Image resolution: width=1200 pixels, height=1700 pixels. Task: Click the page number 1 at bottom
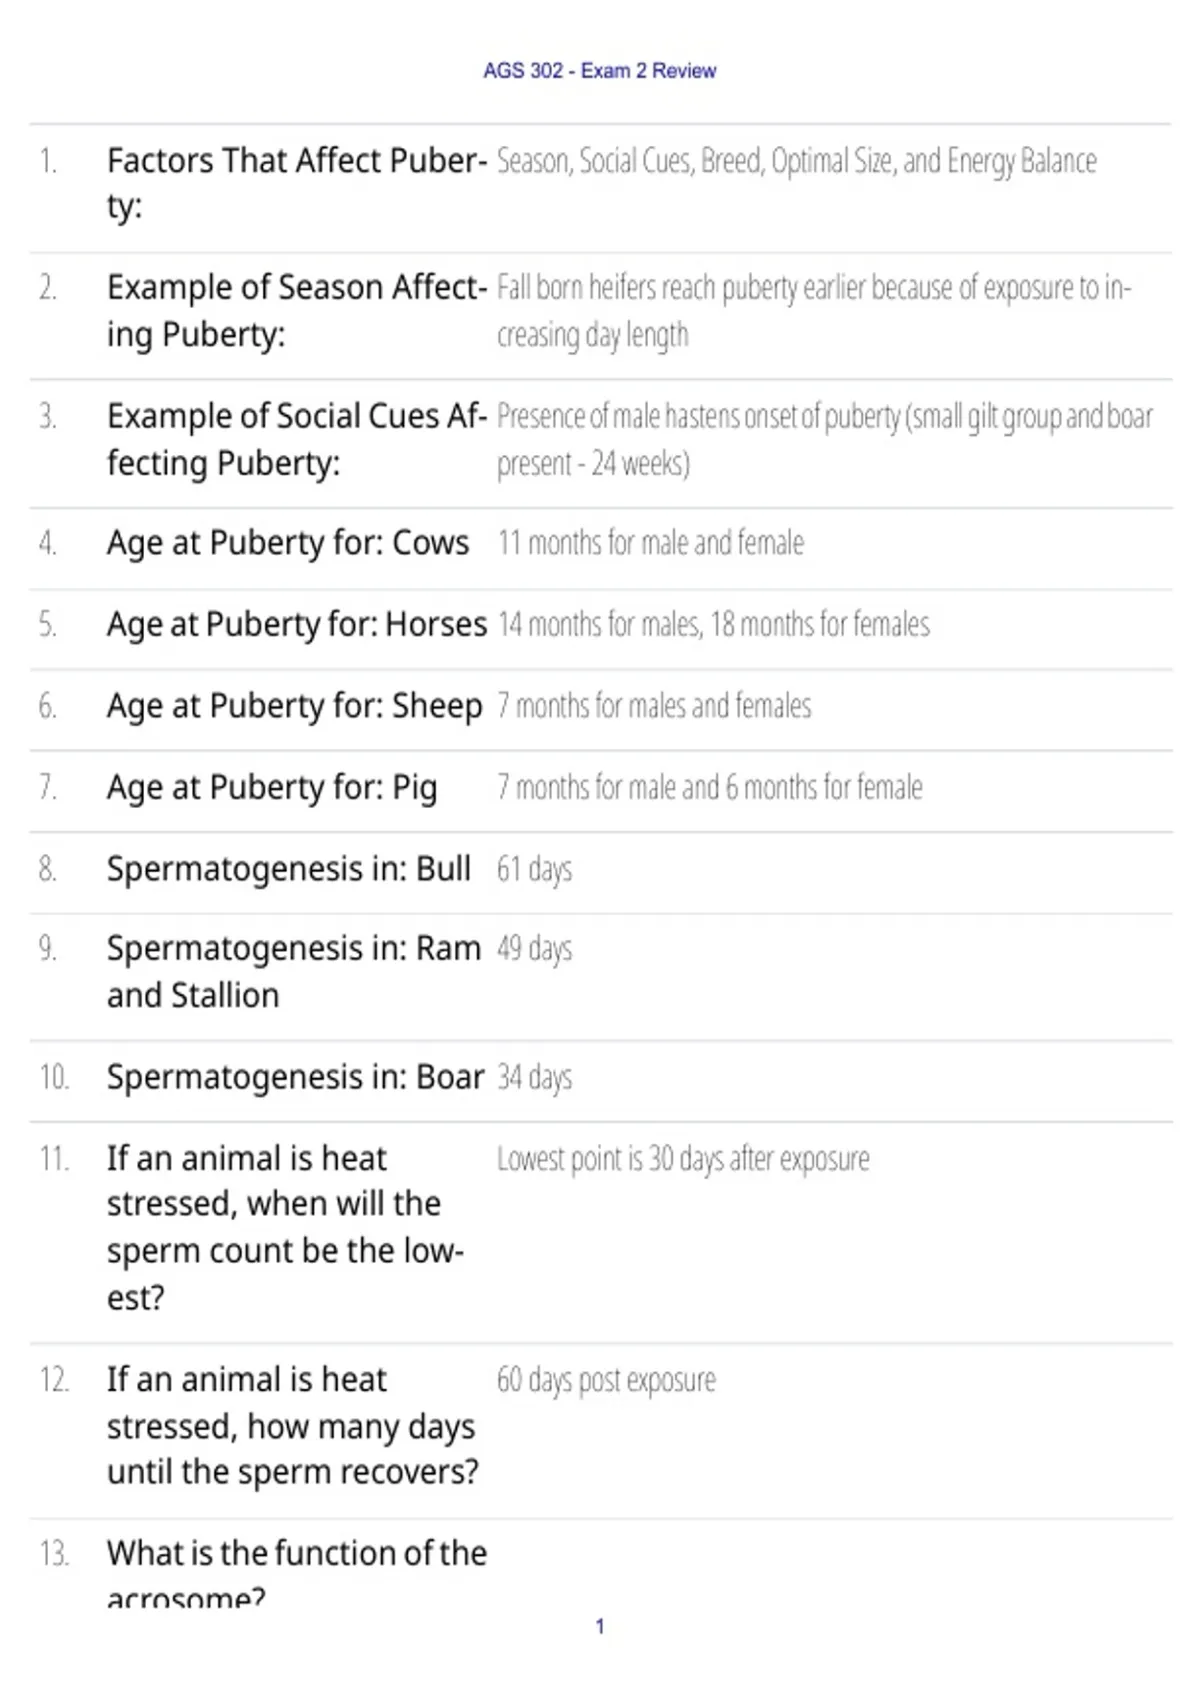[x=600, y=1626]
